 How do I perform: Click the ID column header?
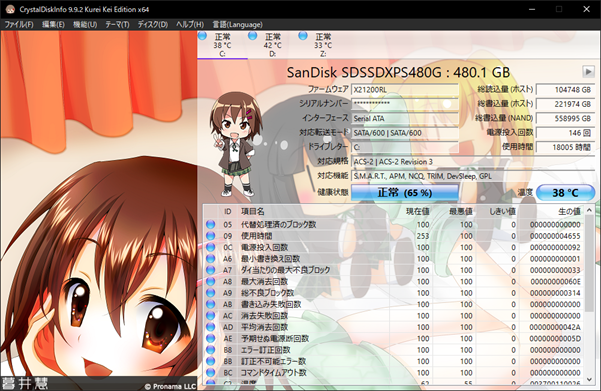228,211
